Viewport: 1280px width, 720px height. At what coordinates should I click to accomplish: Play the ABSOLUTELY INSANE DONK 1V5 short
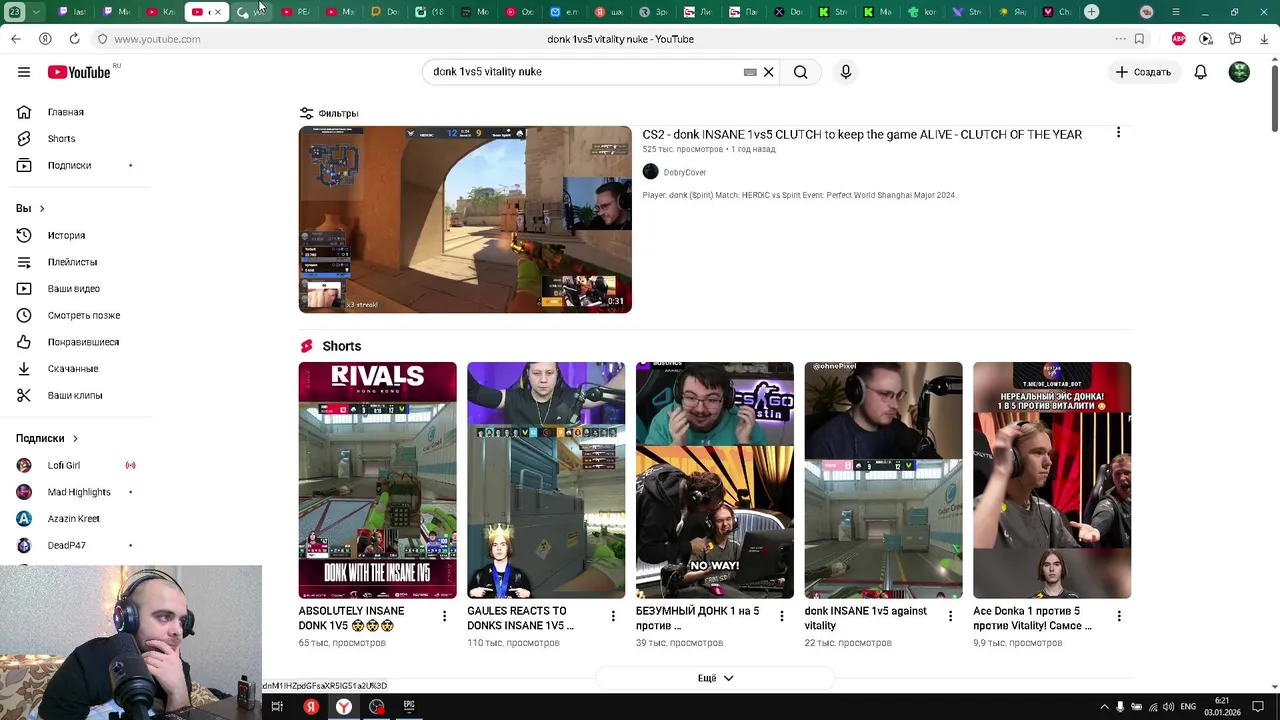pos(377,480)
